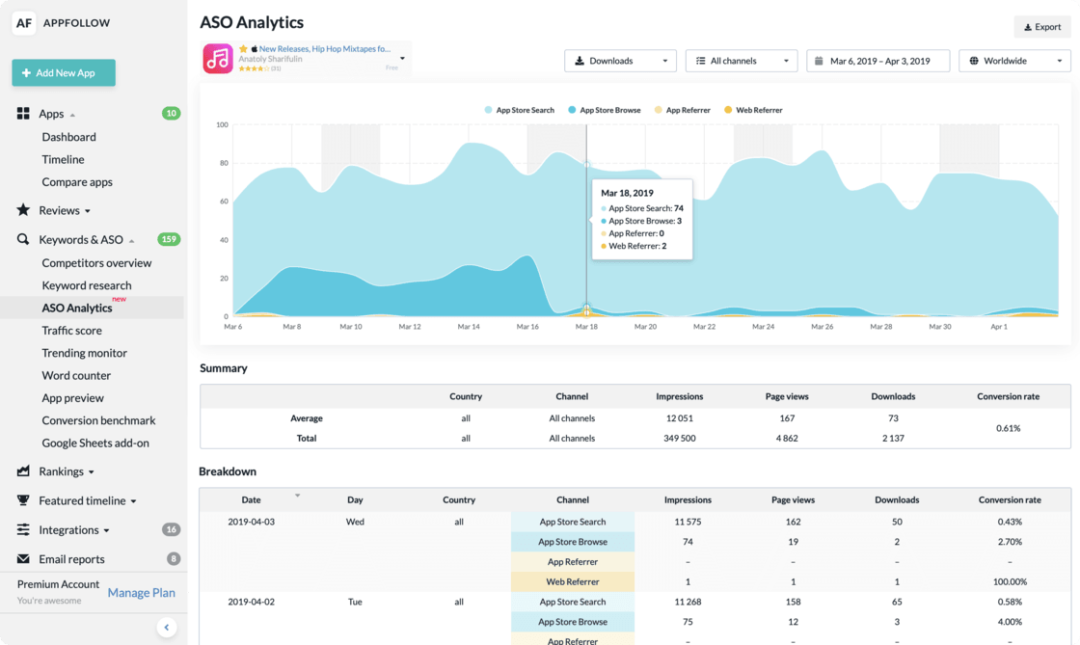Click the Rankings chart icon
Screen dimensions: 1080x645
(23, 471)
